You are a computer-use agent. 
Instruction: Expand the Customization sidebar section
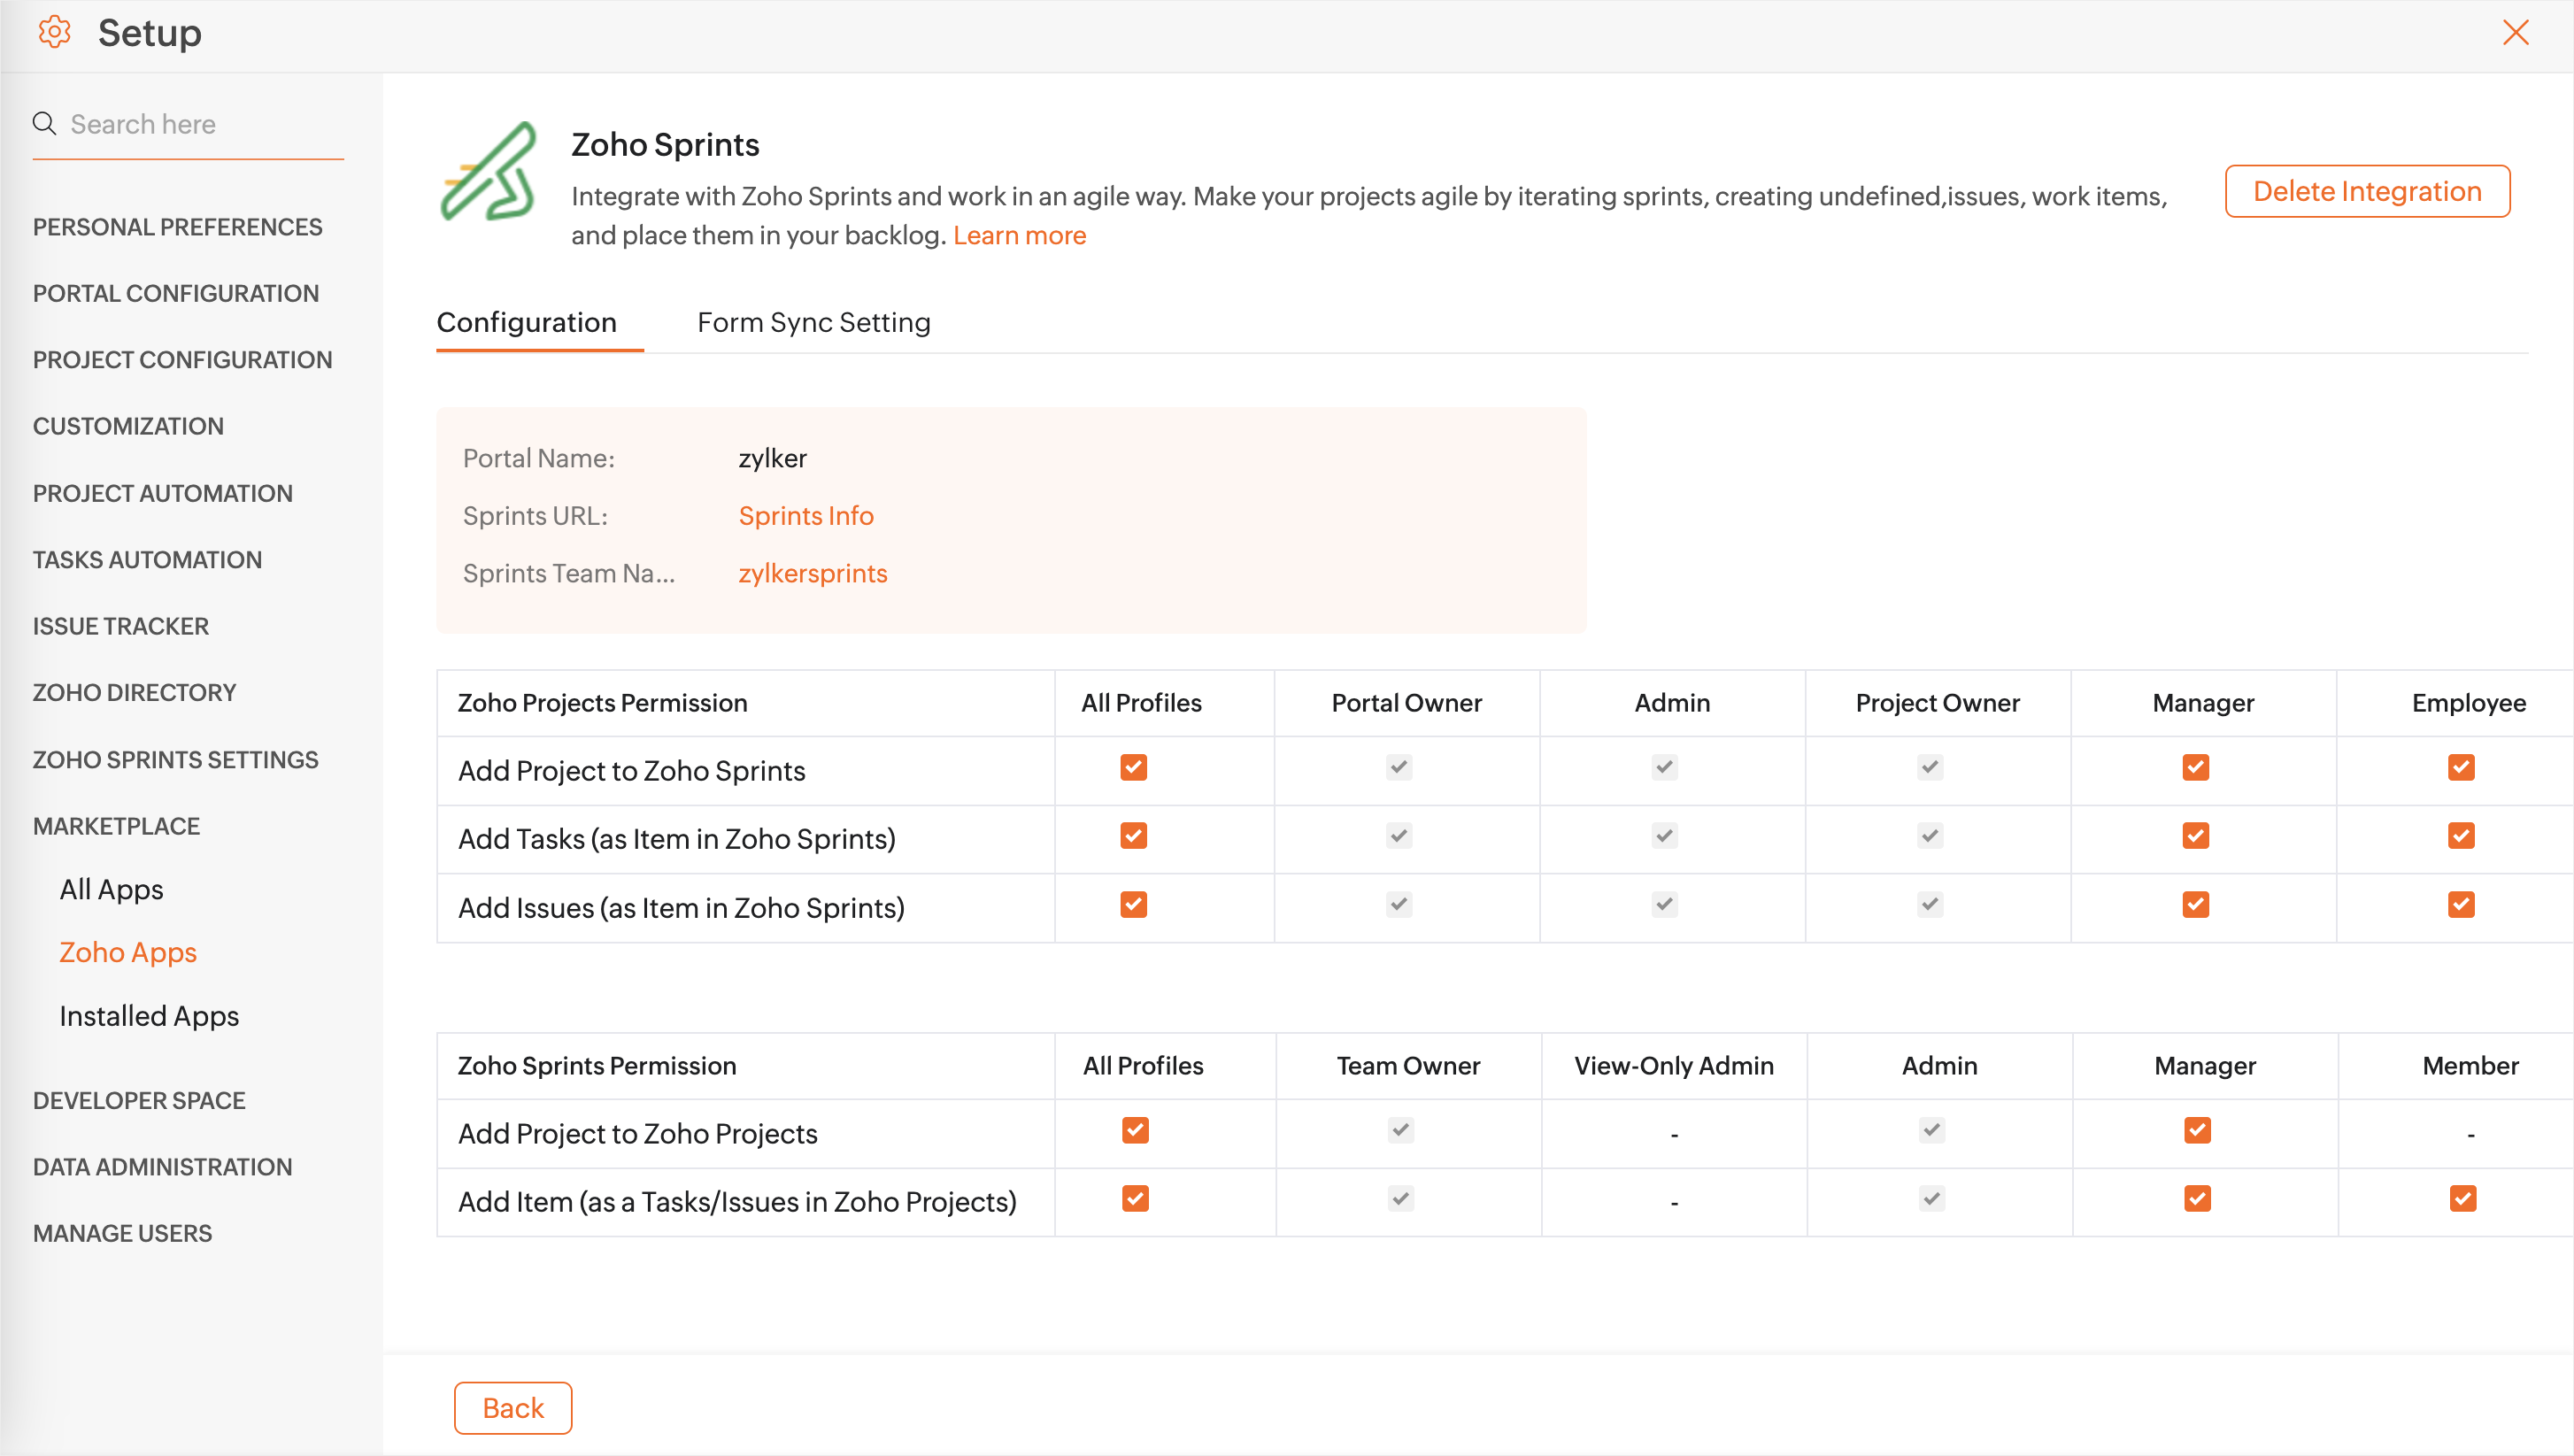pyautogui.click(x=128, y=426)
